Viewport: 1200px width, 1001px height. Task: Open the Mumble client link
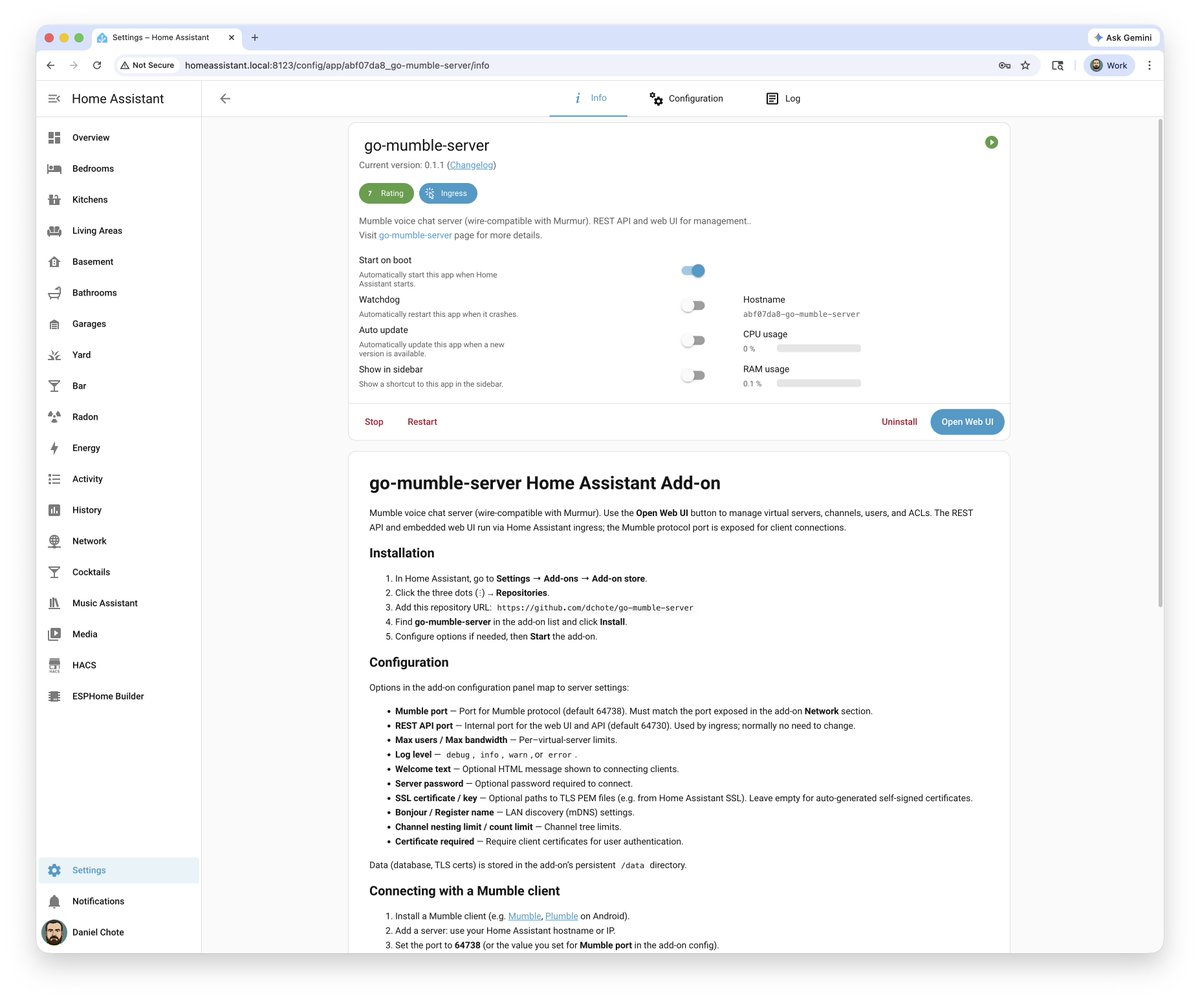pyautogui.click(x=524, y=916)
